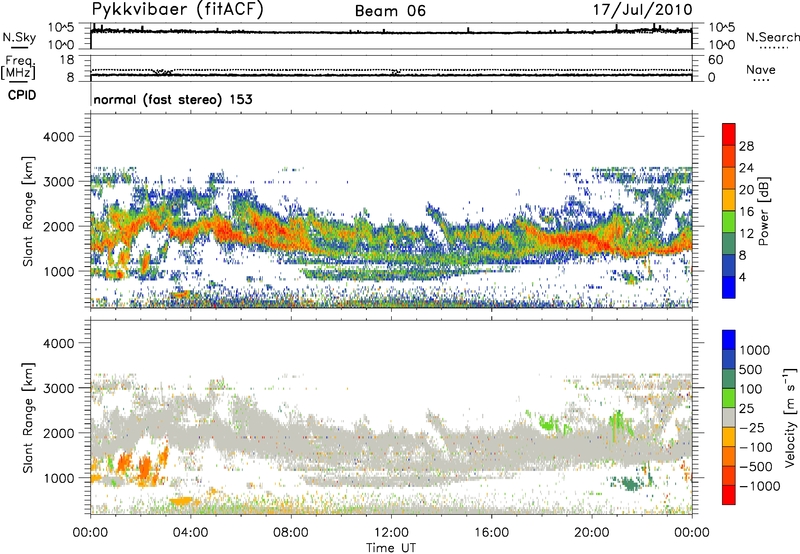
Task: Select the 28 dB colorbar label
Action: (x=746, y=146)
